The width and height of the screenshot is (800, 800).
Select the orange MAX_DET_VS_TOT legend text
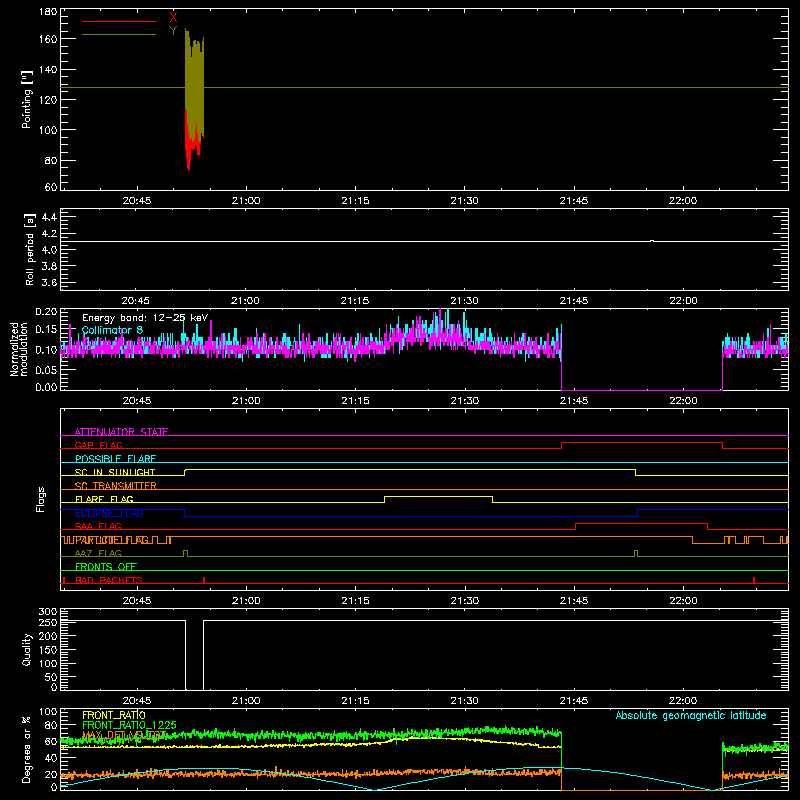(124, 735)
